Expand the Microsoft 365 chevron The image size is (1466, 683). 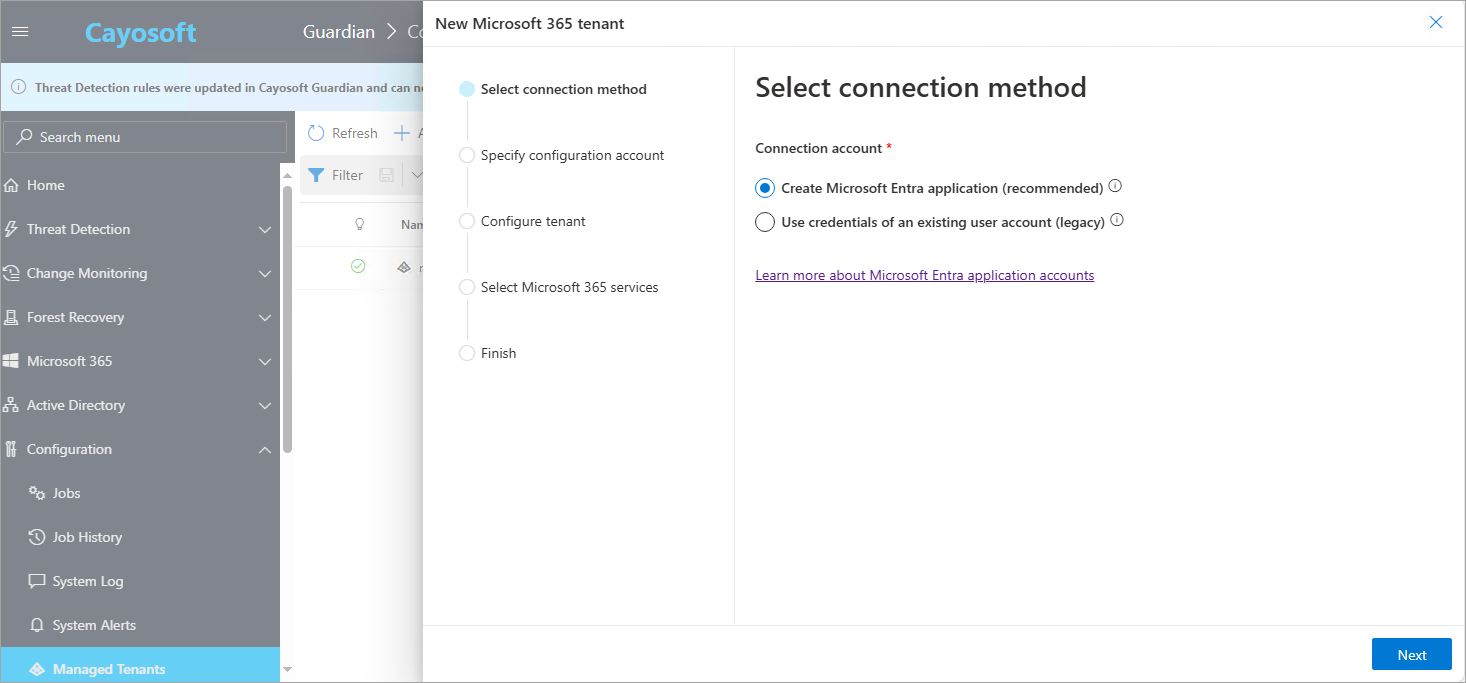point(265,361)
